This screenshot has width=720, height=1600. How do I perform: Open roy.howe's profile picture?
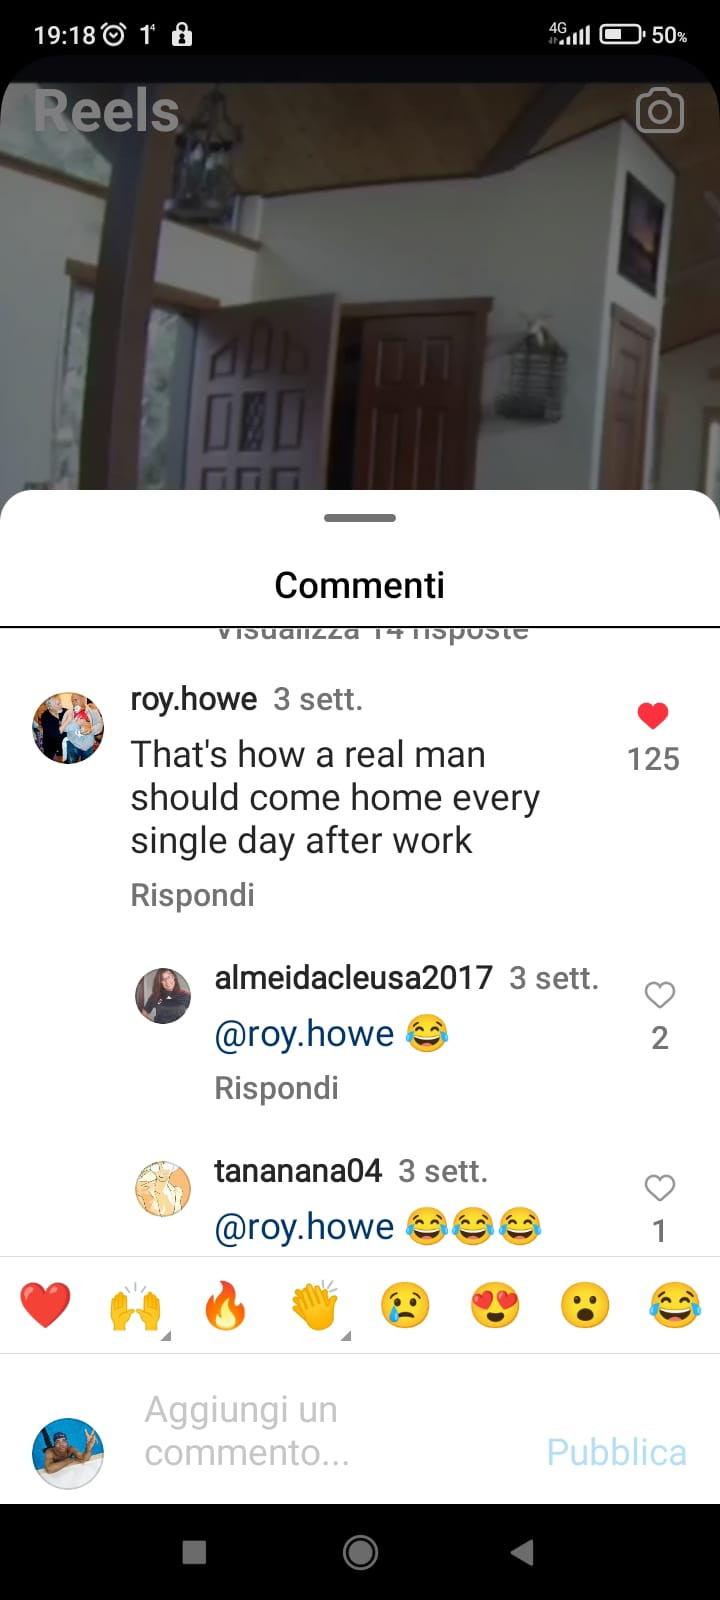click(68, 727)
